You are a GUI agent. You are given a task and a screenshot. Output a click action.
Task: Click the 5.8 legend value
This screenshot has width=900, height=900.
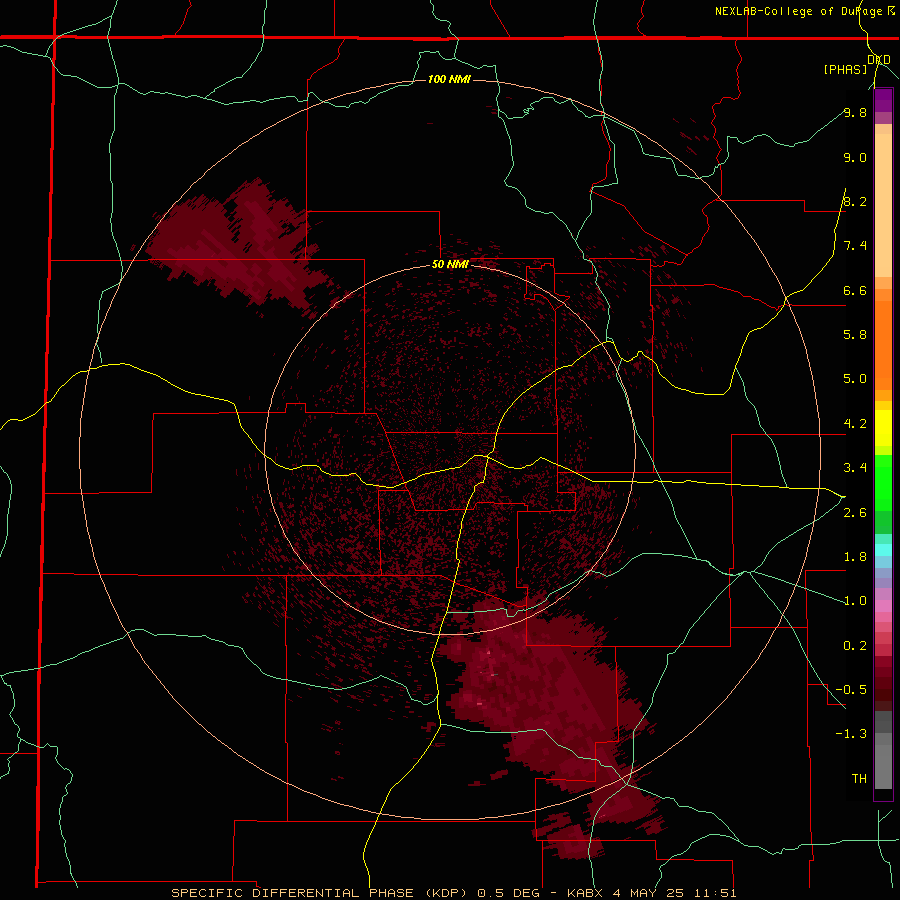[855, 335]
